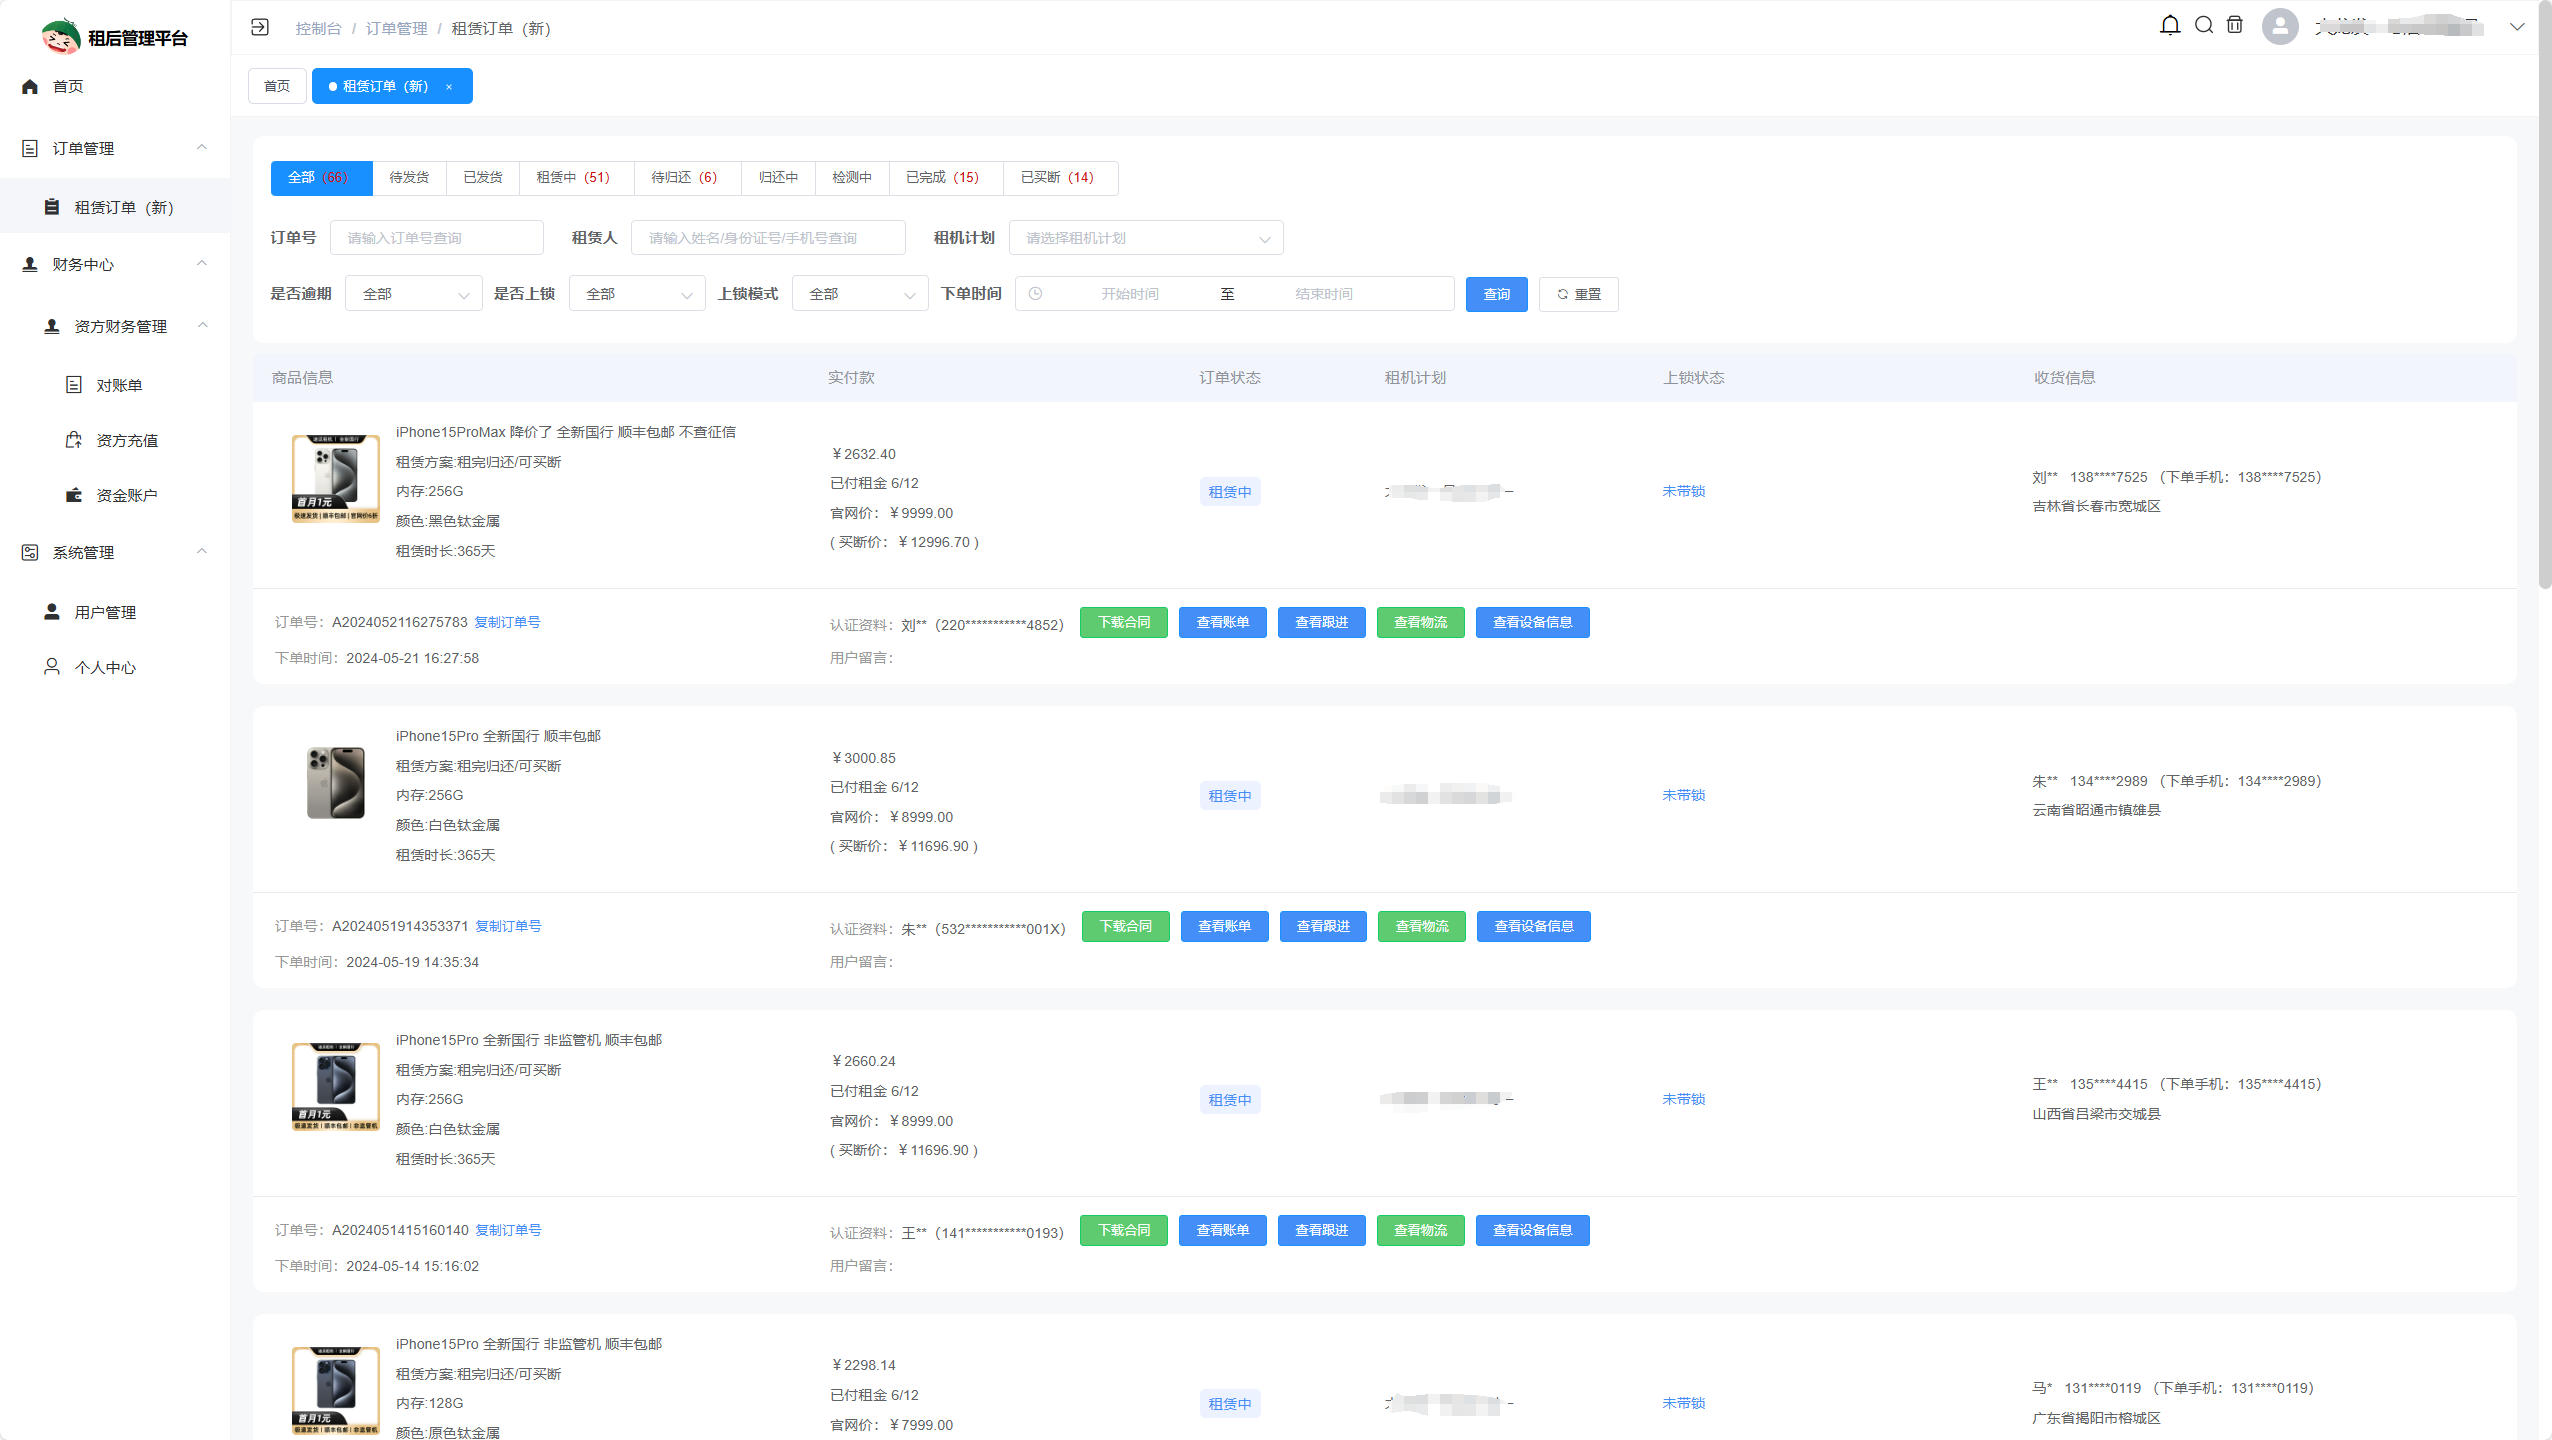The width and height of the screenshot is (2552, 1440).
Task: Open 资金账户 wallet item in sidebar
Action: coord(126,495)
